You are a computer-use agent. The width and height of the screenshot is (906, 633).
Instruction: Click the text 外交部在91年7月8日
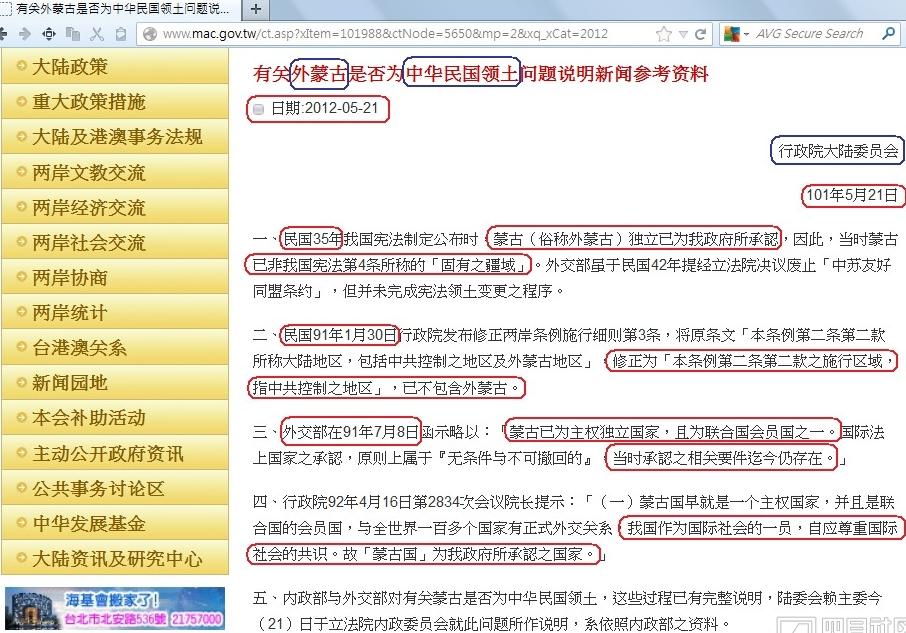point(351,432)
